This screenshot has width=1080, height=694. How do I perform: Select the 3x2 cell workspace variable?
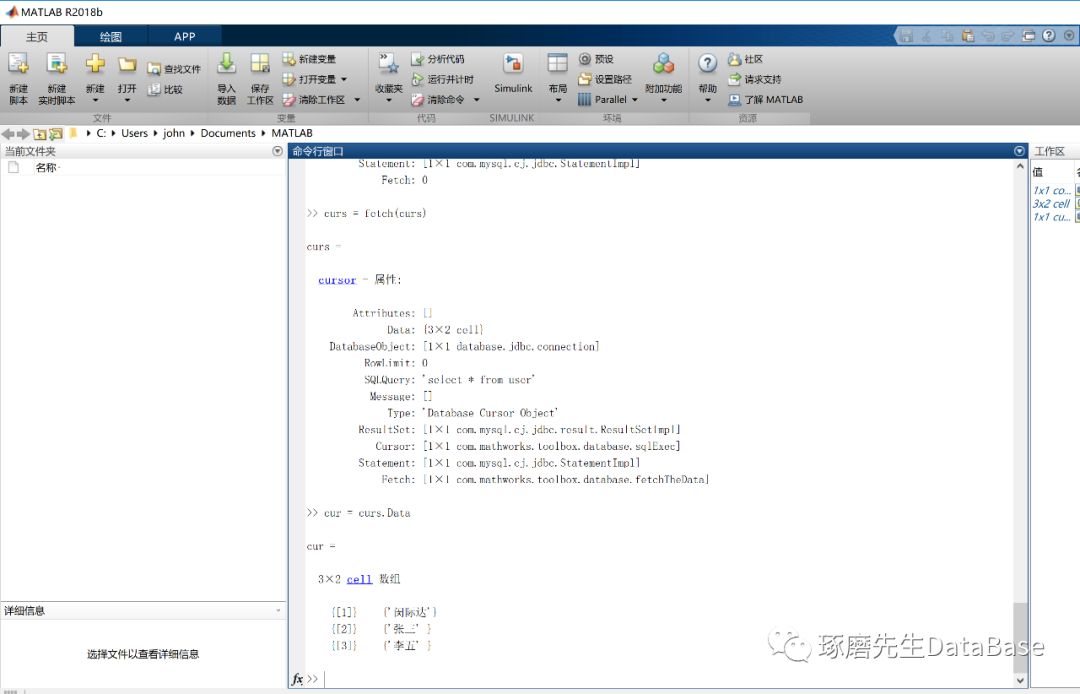point(1051,204)
